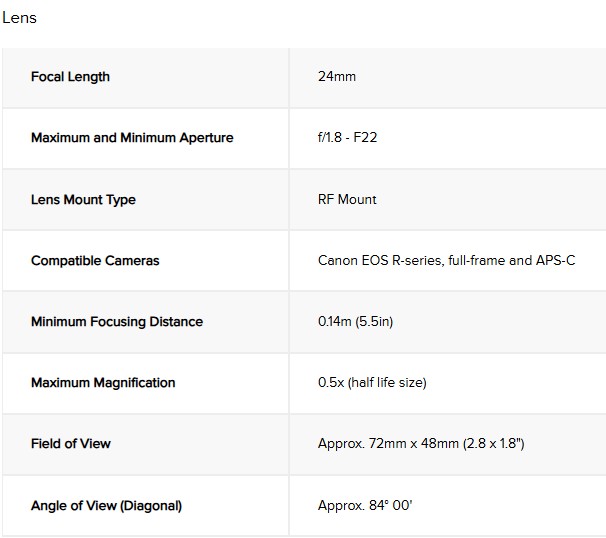Click the (half life size) text

tap(390, 383)
